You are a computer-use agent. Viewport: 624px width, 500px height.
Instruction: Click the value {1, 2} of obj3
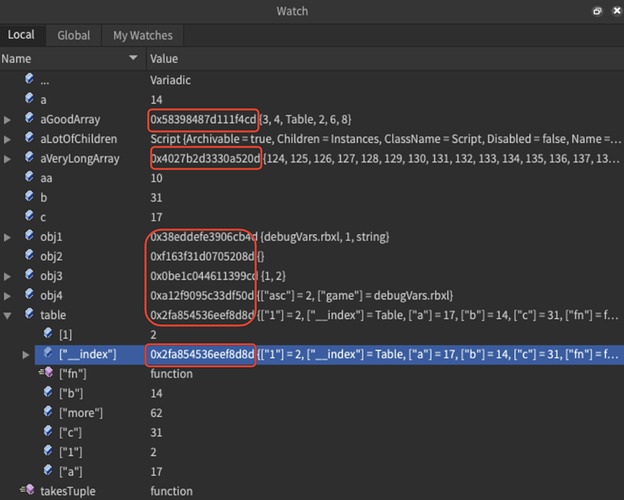(273, 276)
